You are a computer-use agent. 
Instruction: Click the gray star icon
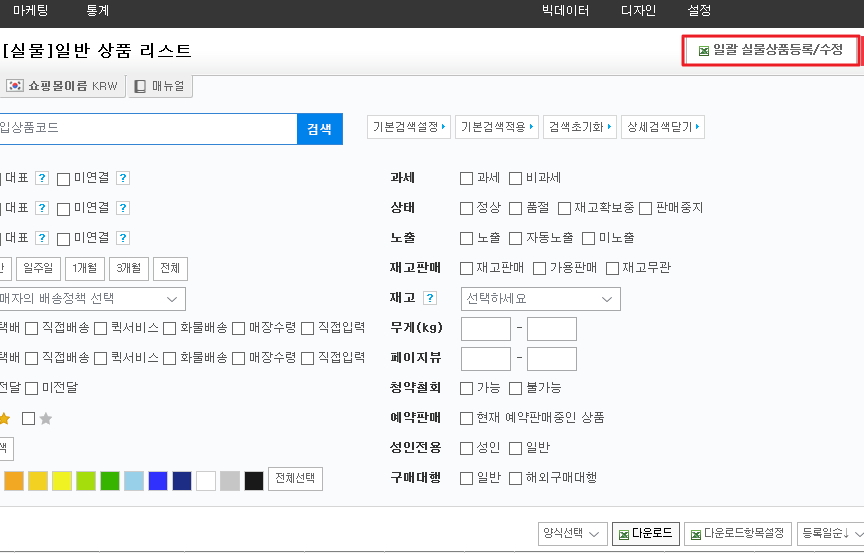tap(45, 419)
